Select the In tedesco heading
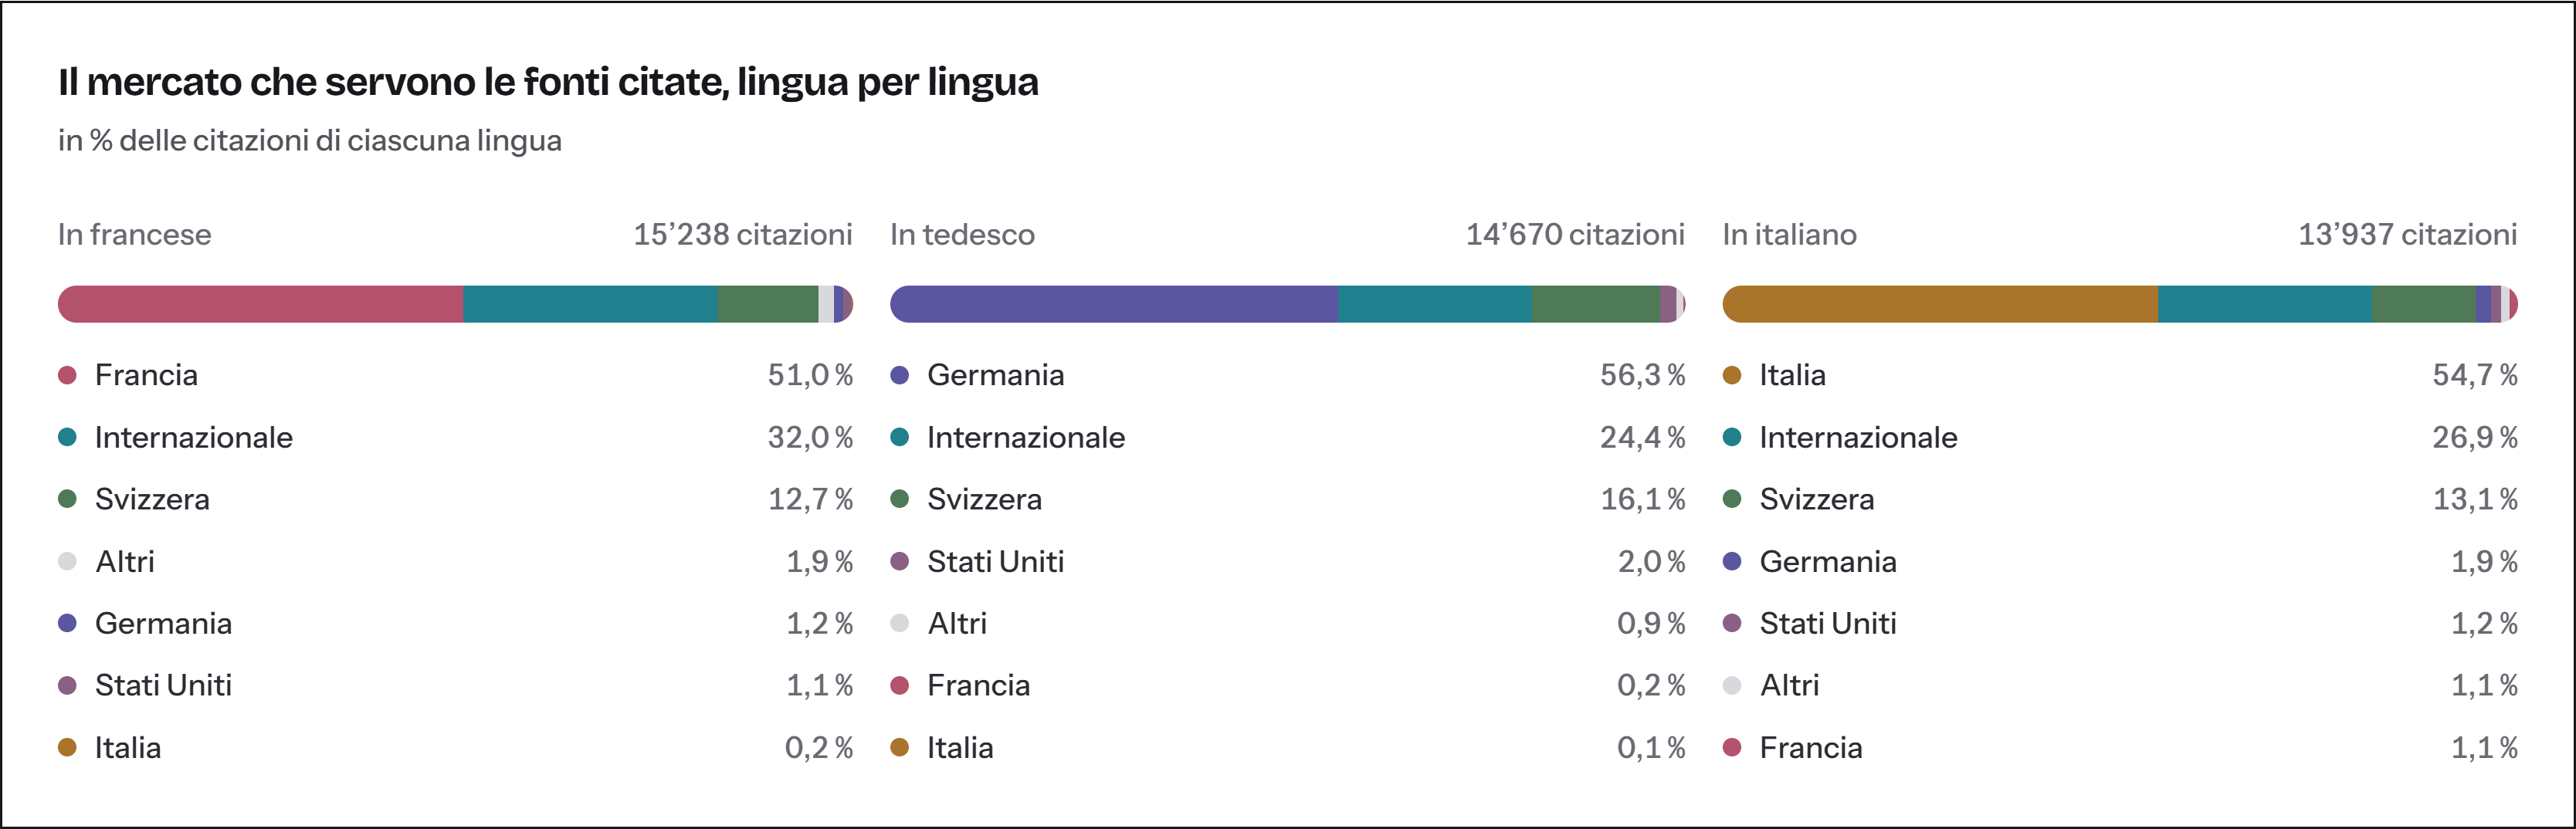Screen dimensions: 2576x829 pos(962,234)
